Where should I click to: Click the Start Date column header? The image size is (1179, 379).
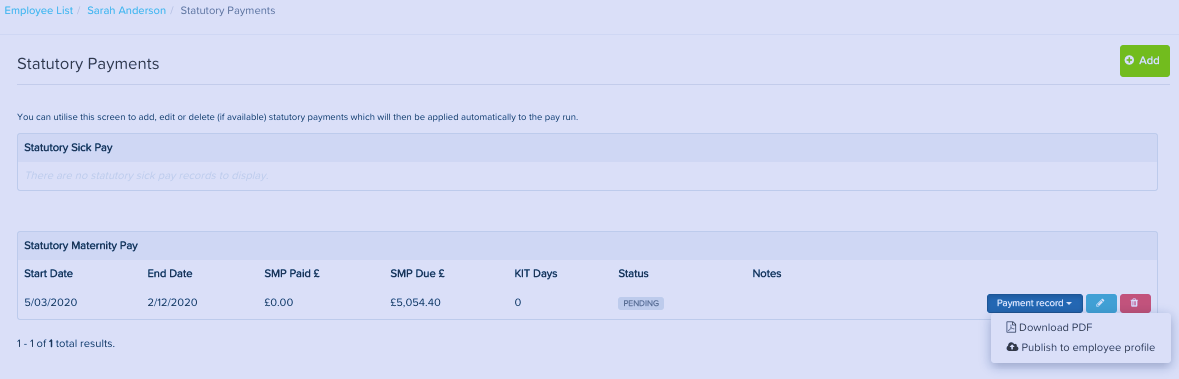point(48,274)
